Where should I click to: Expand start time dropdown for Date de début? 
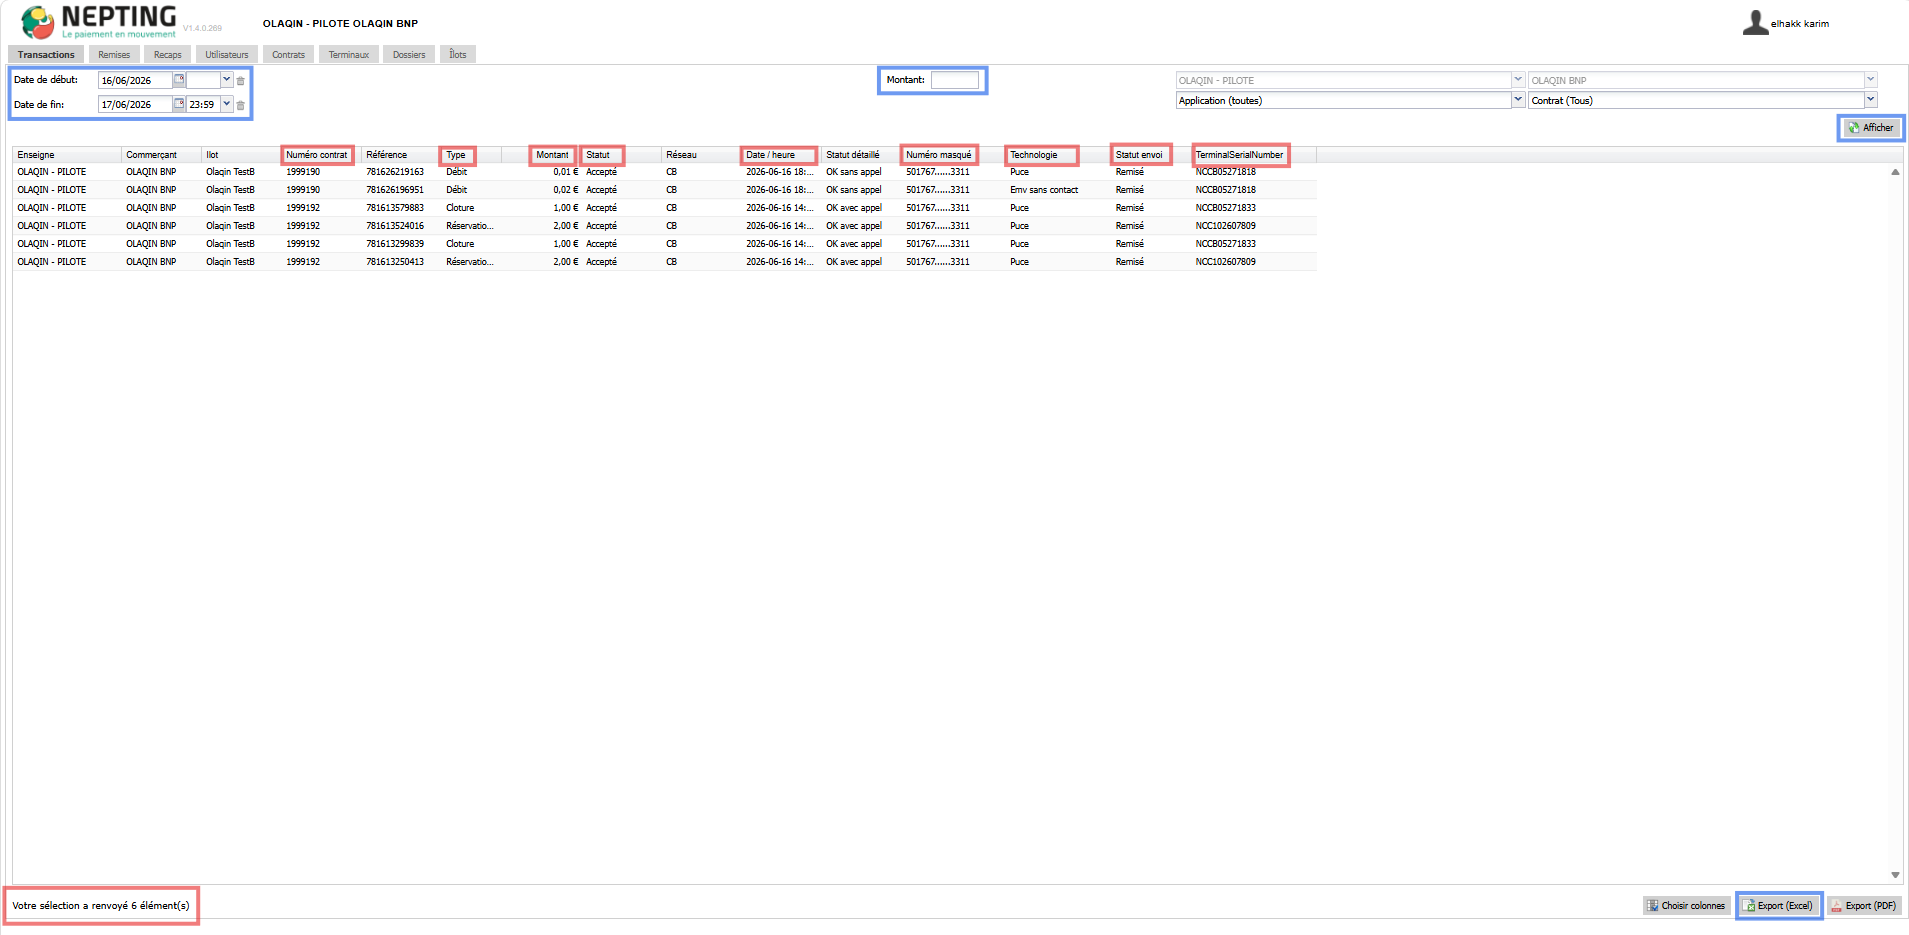227,80
